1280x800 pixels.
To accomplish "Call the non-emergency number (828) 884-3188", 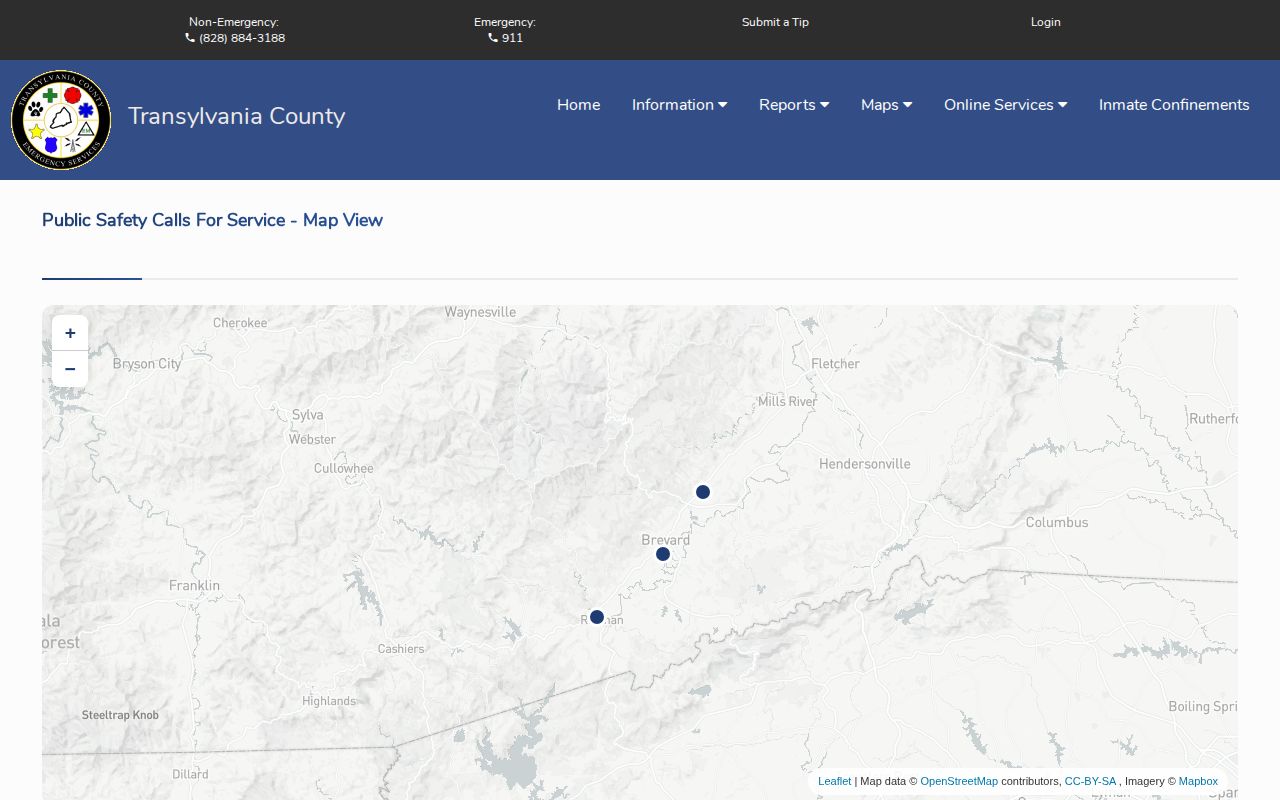I will [x=235, y=38].
